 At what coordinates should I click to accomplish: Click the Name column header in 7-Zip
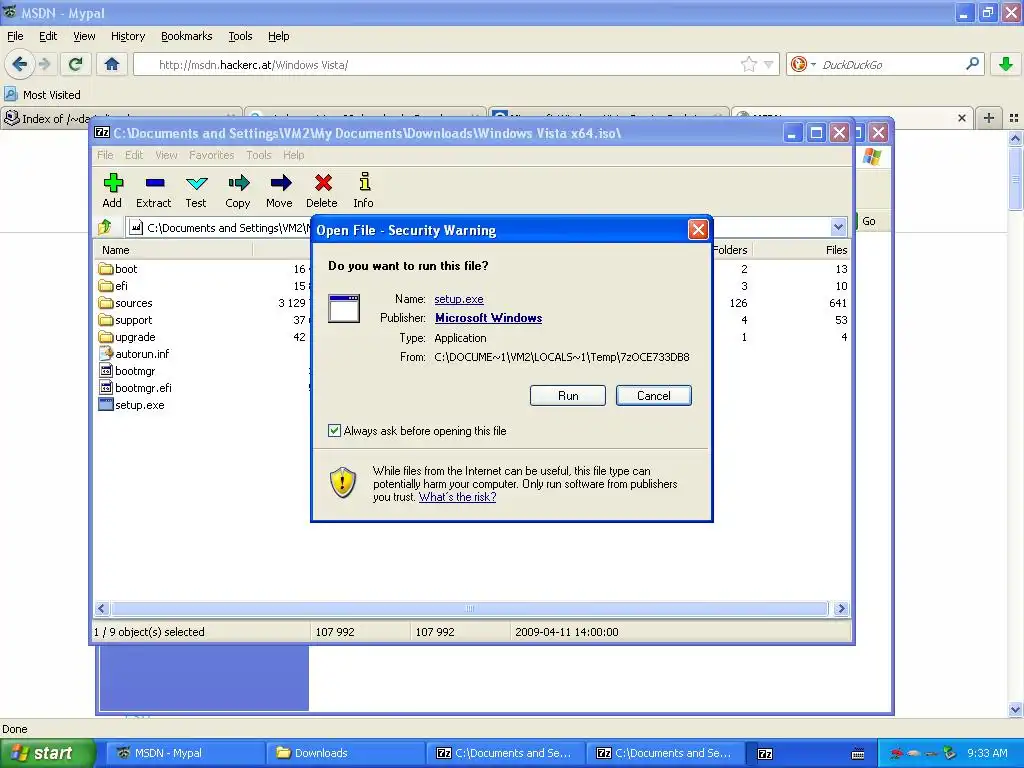[x=173, y=250]
